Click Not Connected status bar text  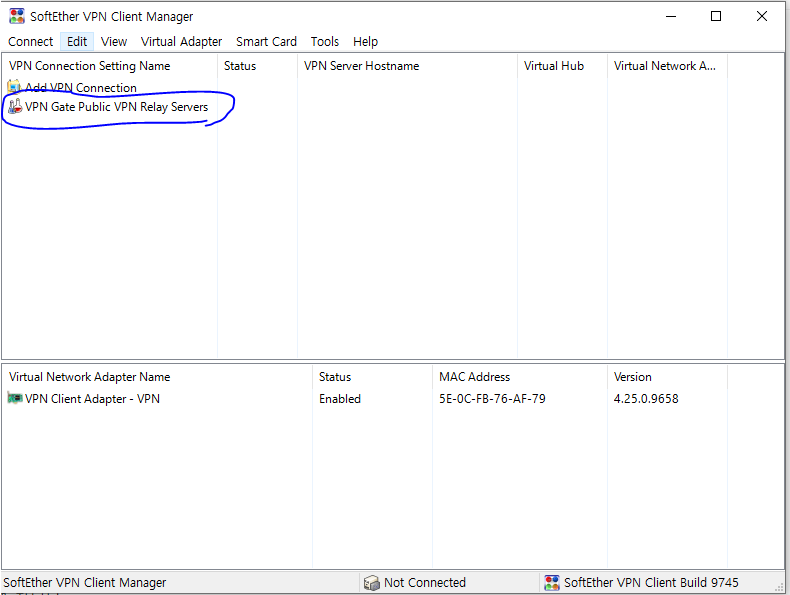tap(425, 583)
